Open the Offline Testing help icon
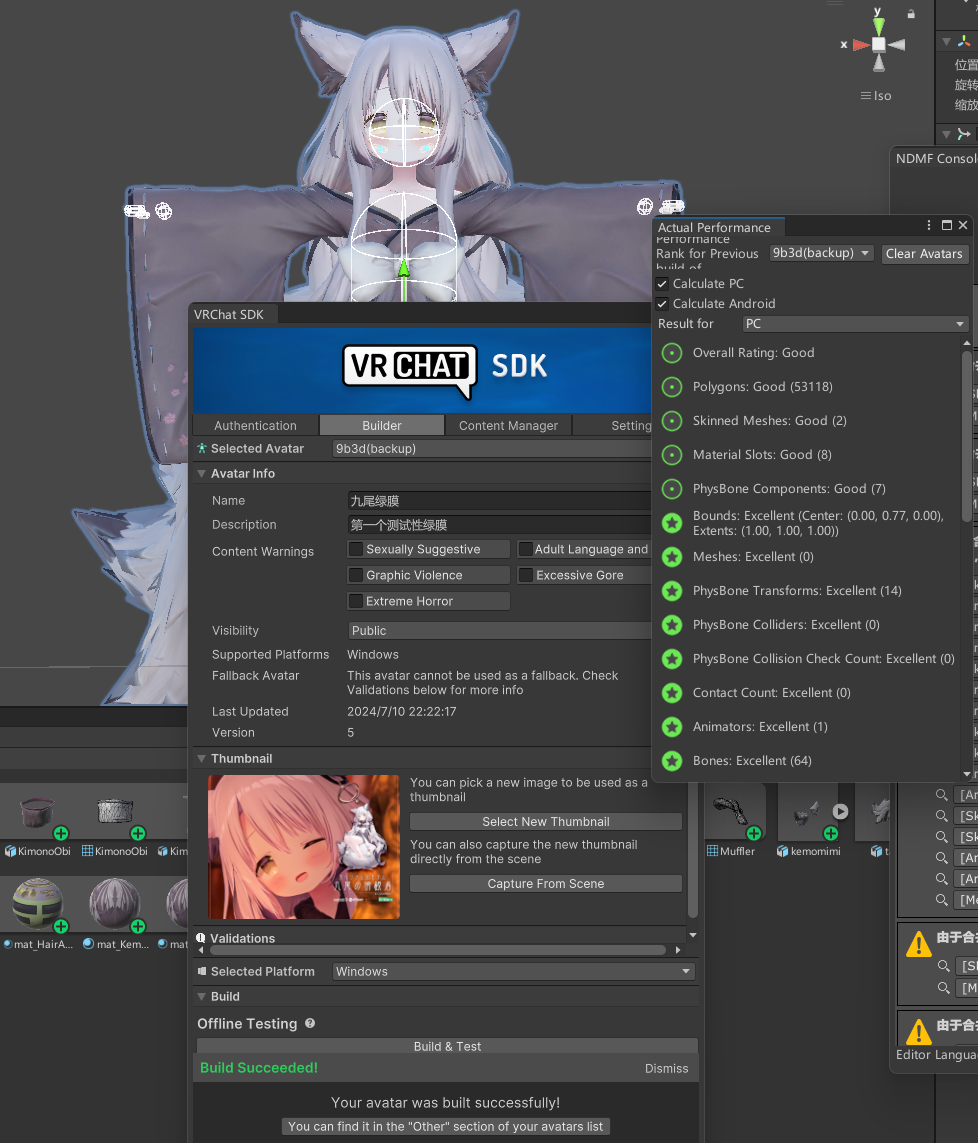Image resolution: width=978 pixels, height=1143 pixels. 310,1023
